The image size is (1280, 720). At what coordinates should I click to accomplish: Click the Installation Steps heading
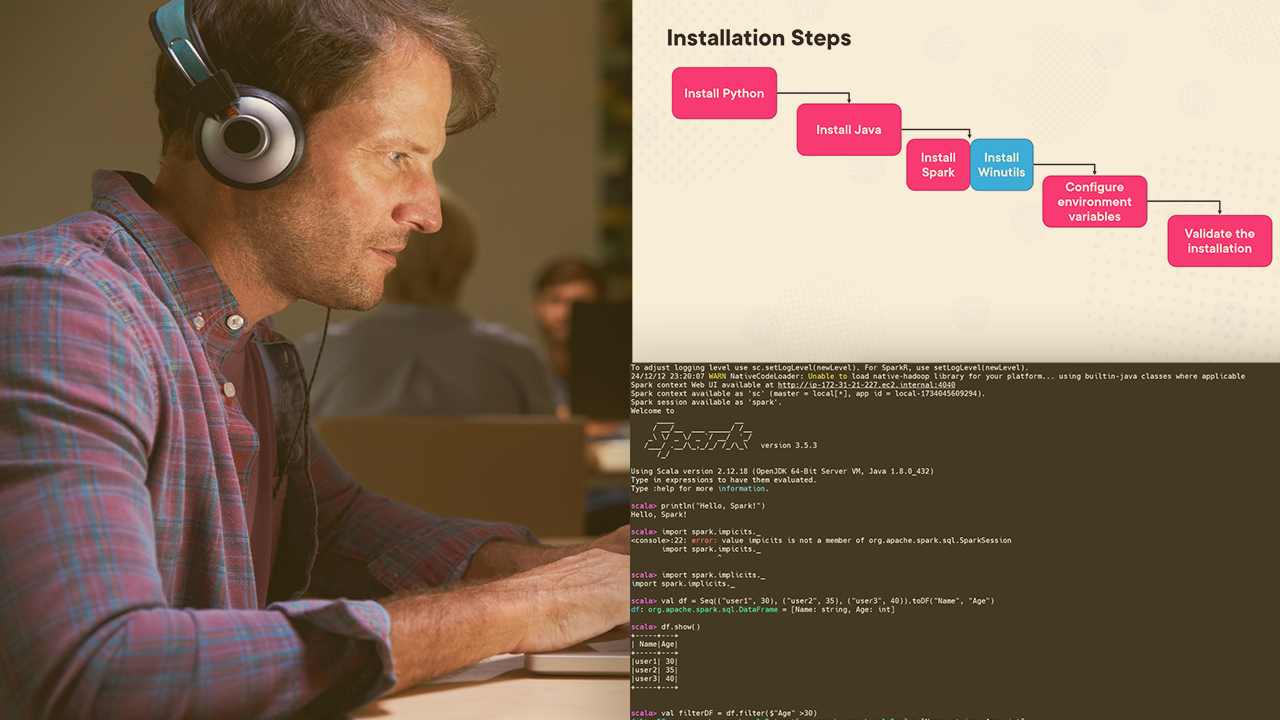(758, 39)
